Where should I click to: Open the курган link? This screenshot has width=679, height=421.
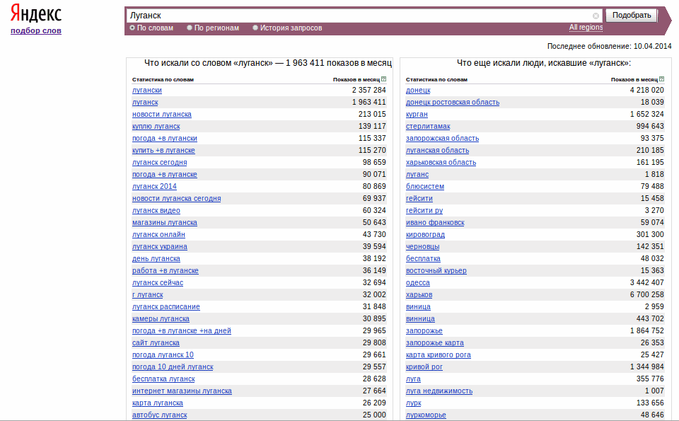[x=417, y=114]
